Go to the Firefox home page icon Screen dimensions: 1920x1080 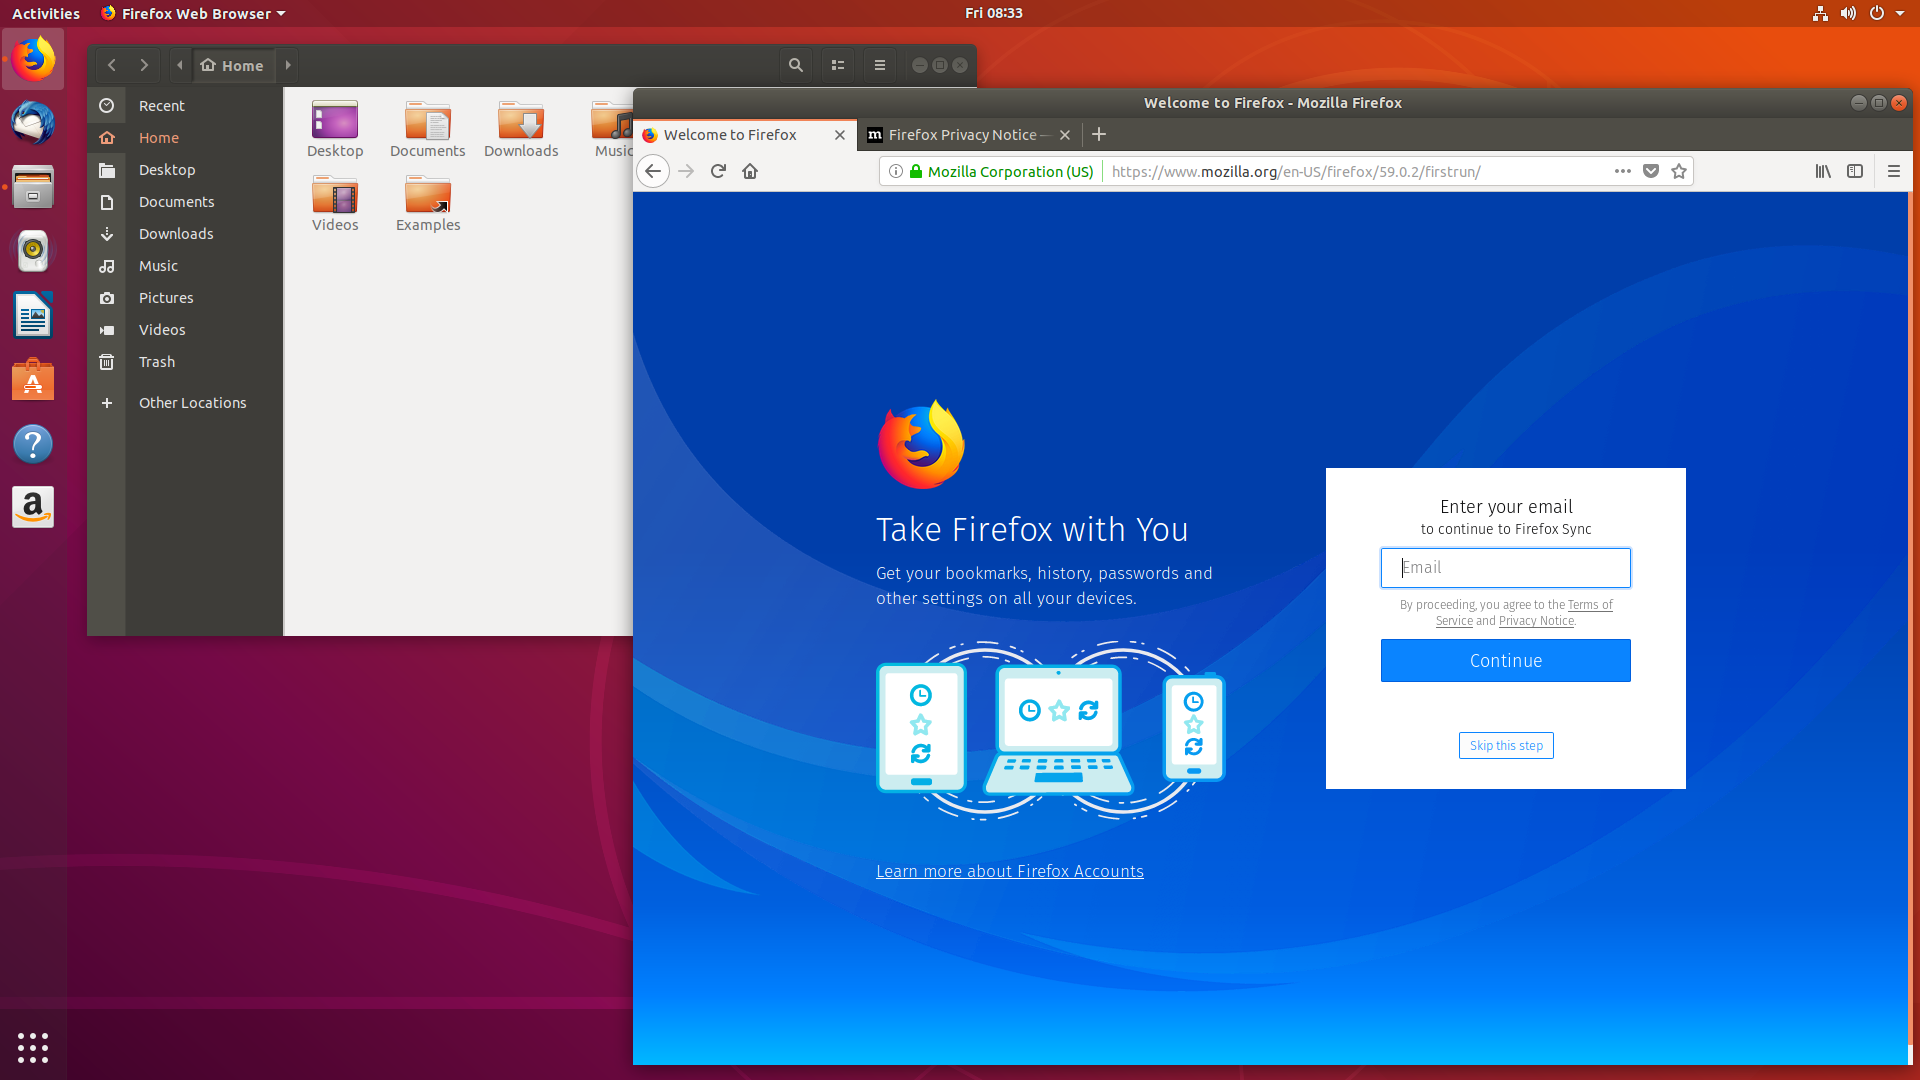pyautogui.click(x=750, y=171)
